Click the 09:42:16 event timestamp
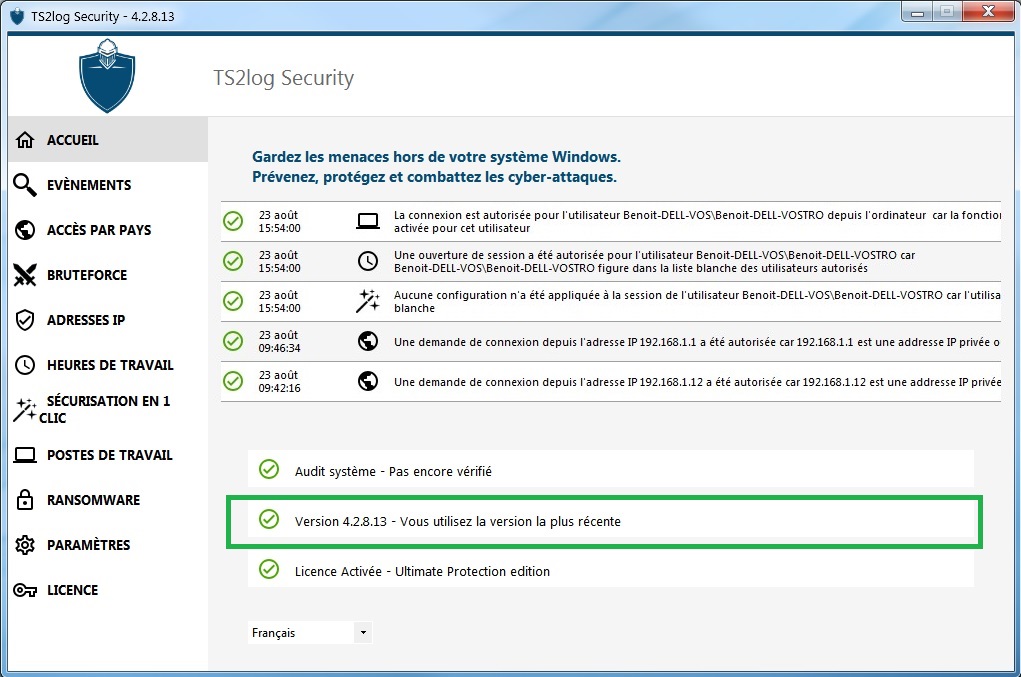1021x677 pixels. (x=279, y=381)
